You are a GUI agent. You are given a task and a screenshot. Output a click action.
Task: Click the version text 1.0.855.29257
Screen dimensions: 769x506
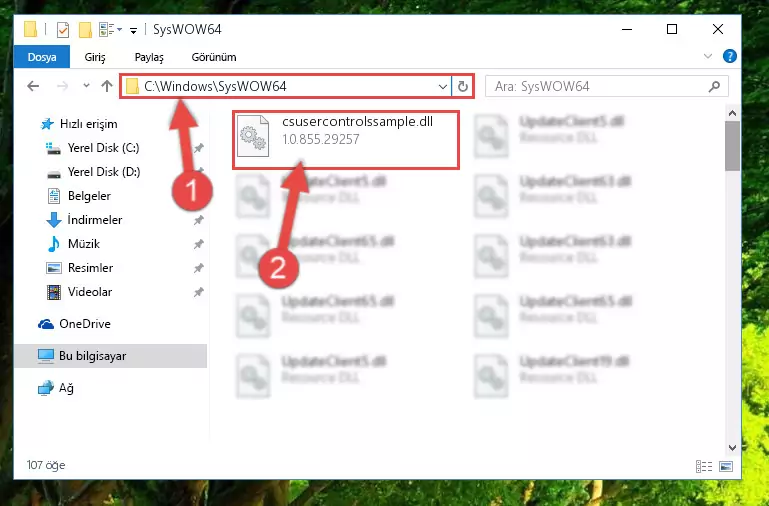pos(321,139)
